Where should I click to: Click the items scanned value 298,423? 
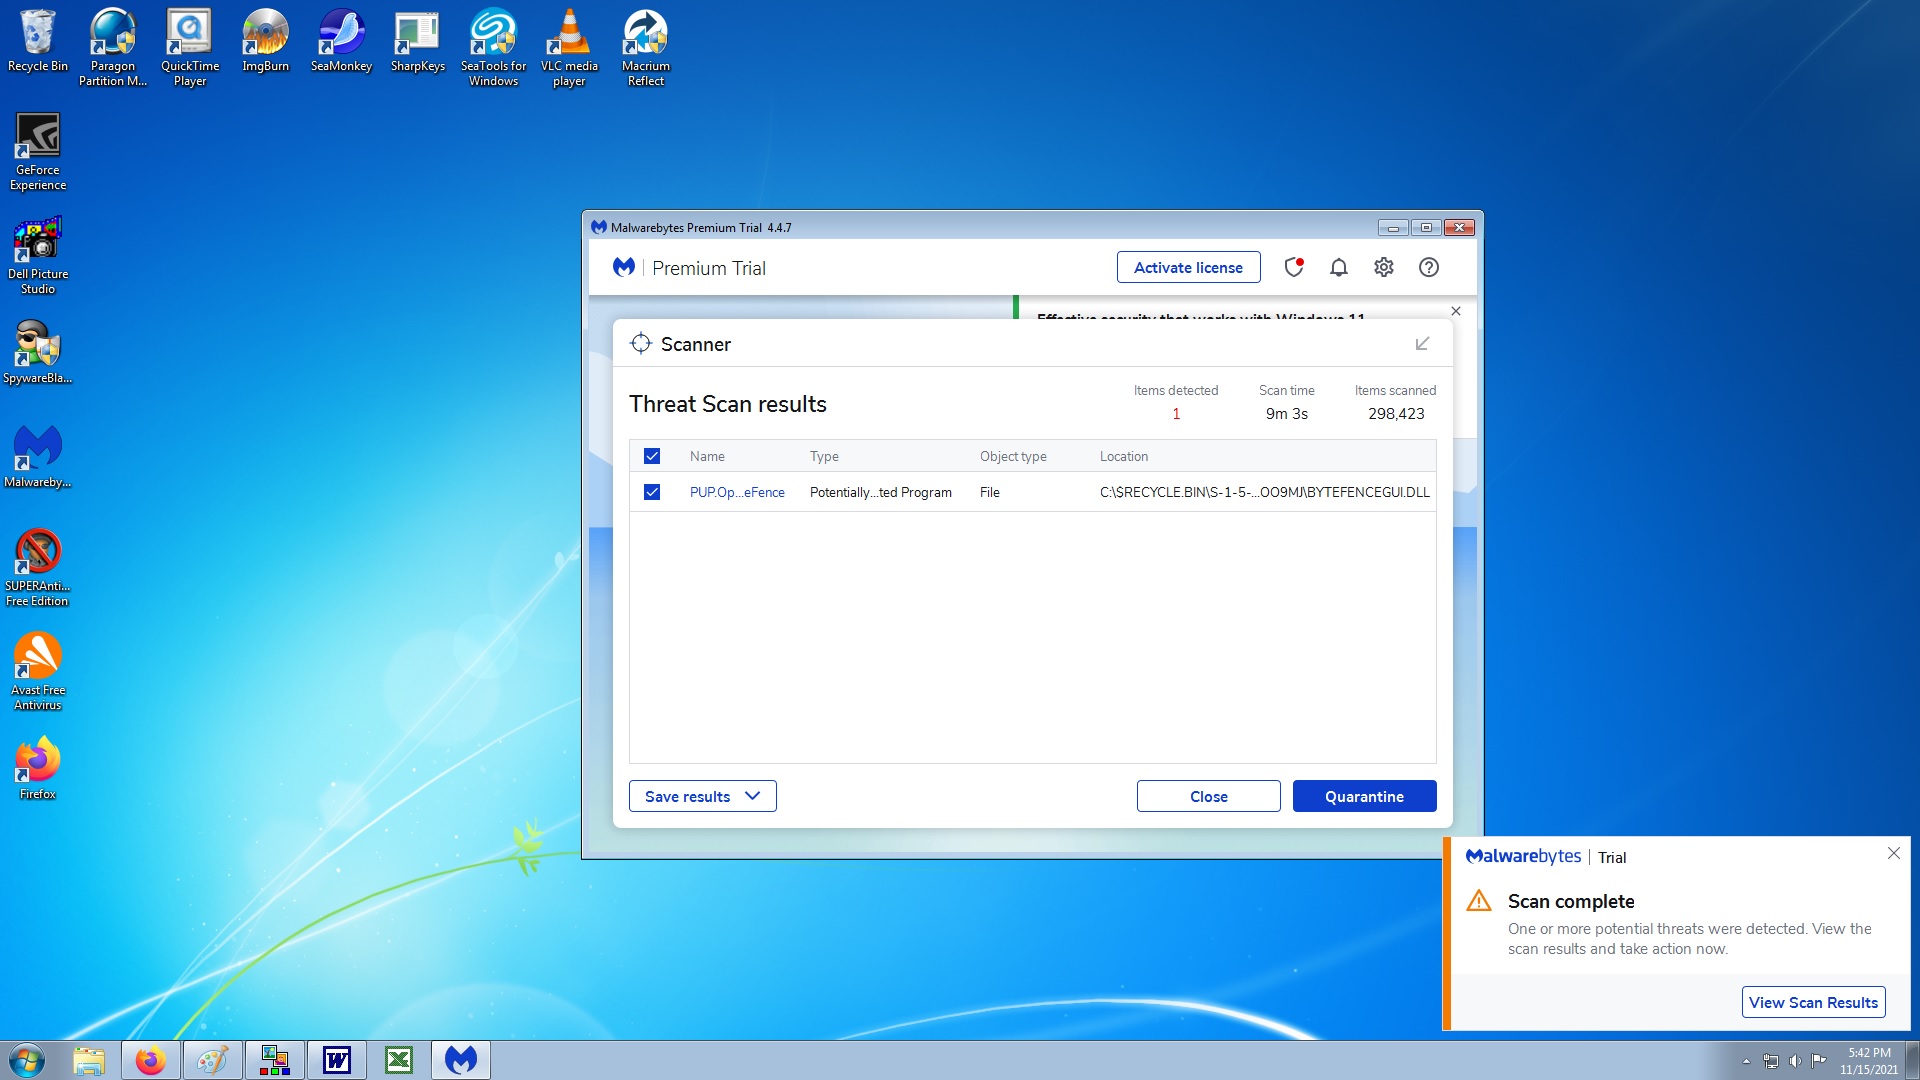coord(1396,414)
